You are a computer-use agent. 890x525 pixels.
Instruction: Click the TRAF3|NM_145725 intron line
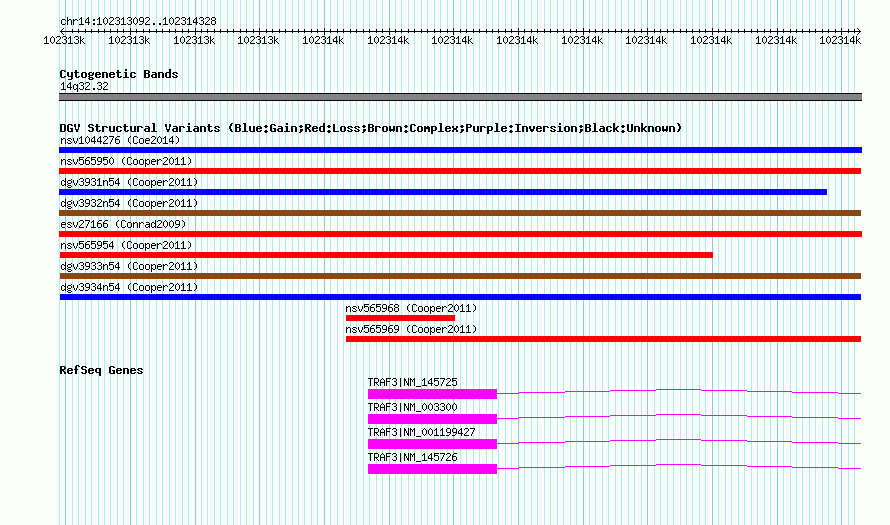pos(679,391)
